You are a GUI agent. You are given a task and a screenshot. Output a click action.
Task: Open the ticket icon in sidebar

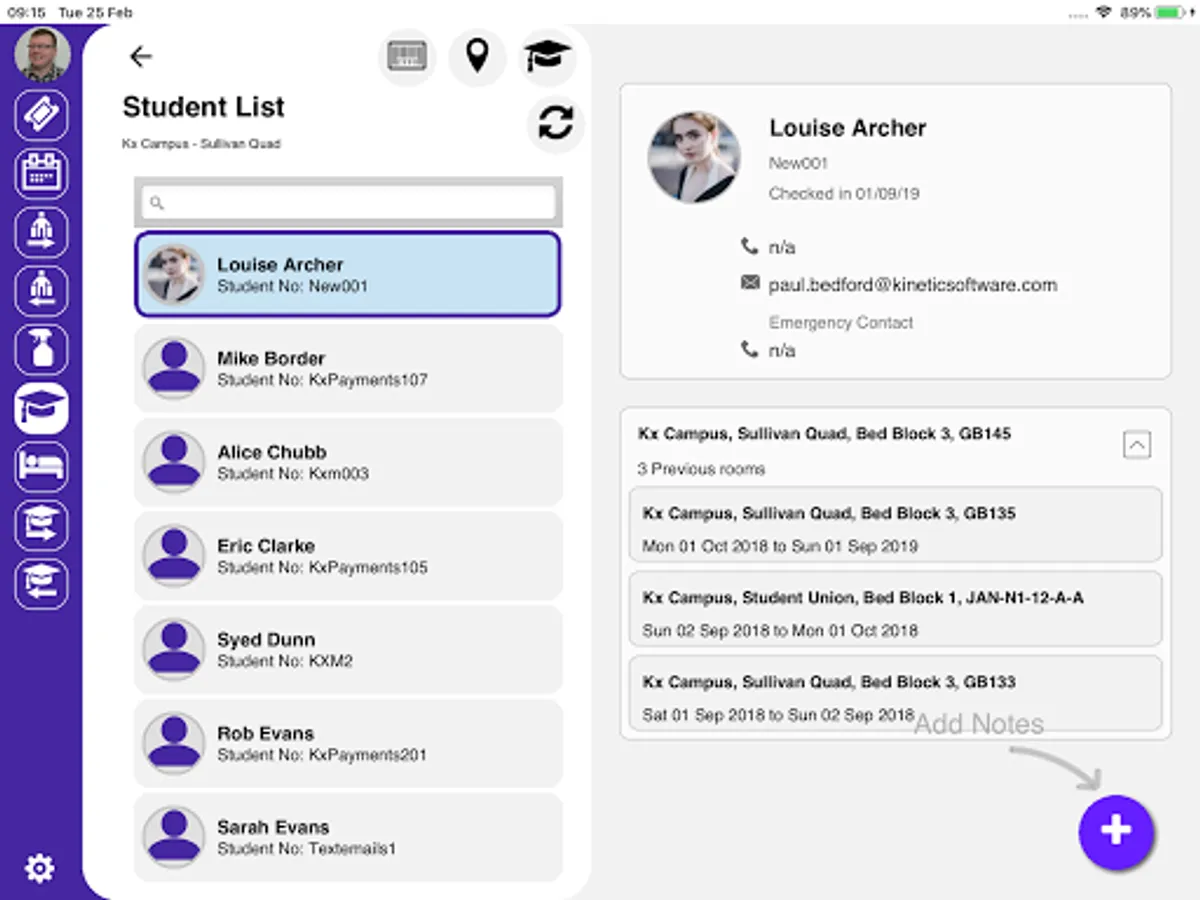click(x=42, y=115)
